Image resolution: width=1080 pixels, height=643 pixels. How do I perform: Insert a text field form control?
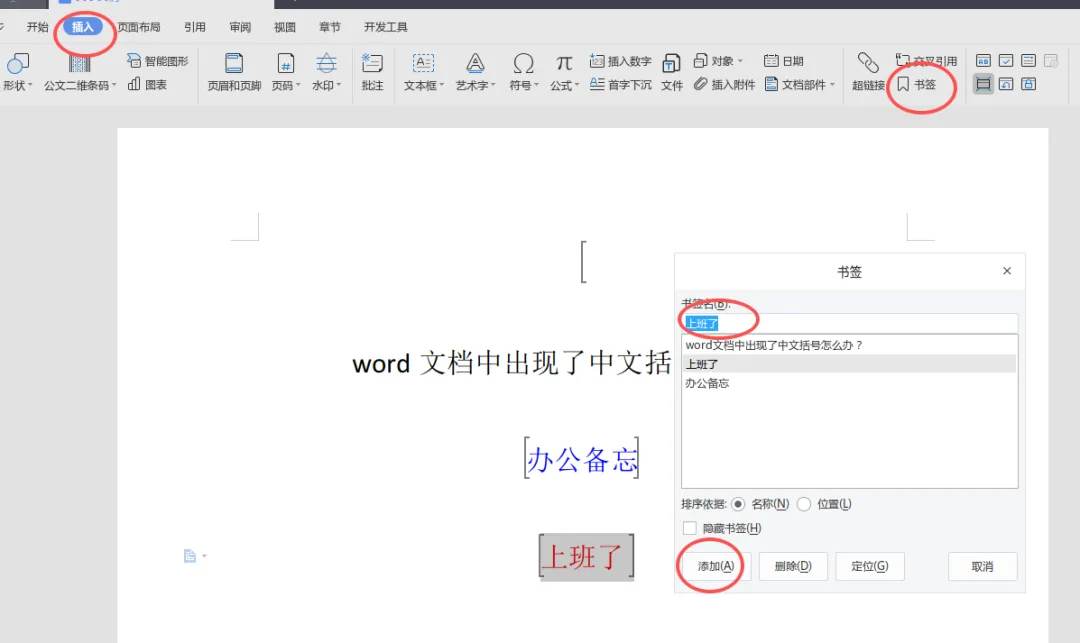point(984,61)
